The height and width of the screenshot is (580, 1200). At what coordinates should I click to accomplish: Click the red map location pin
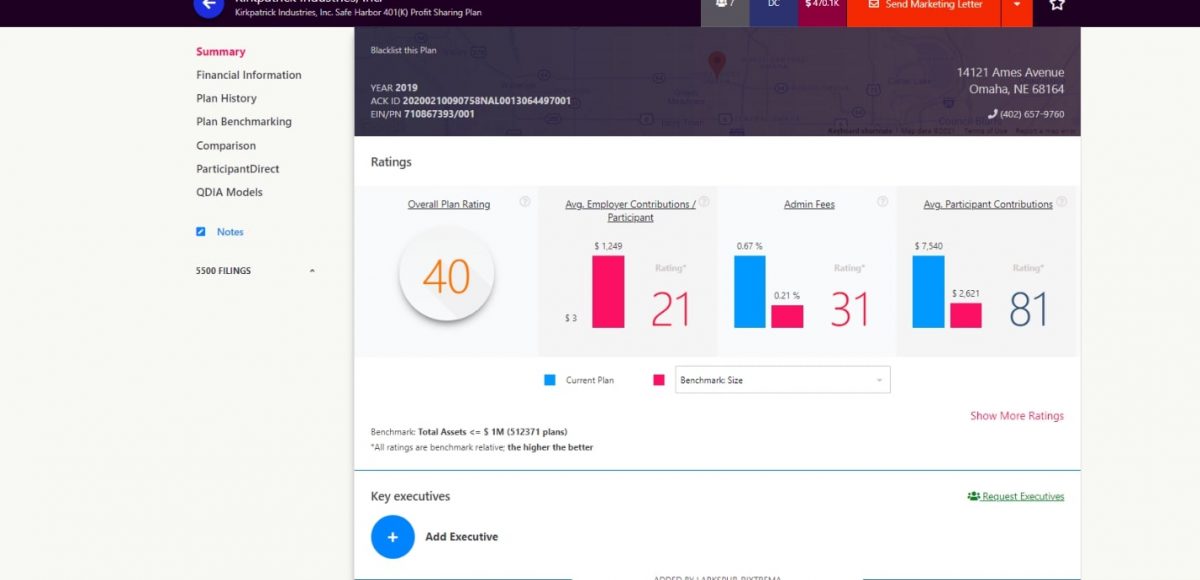pyautogui.click(x=716, y=65)
